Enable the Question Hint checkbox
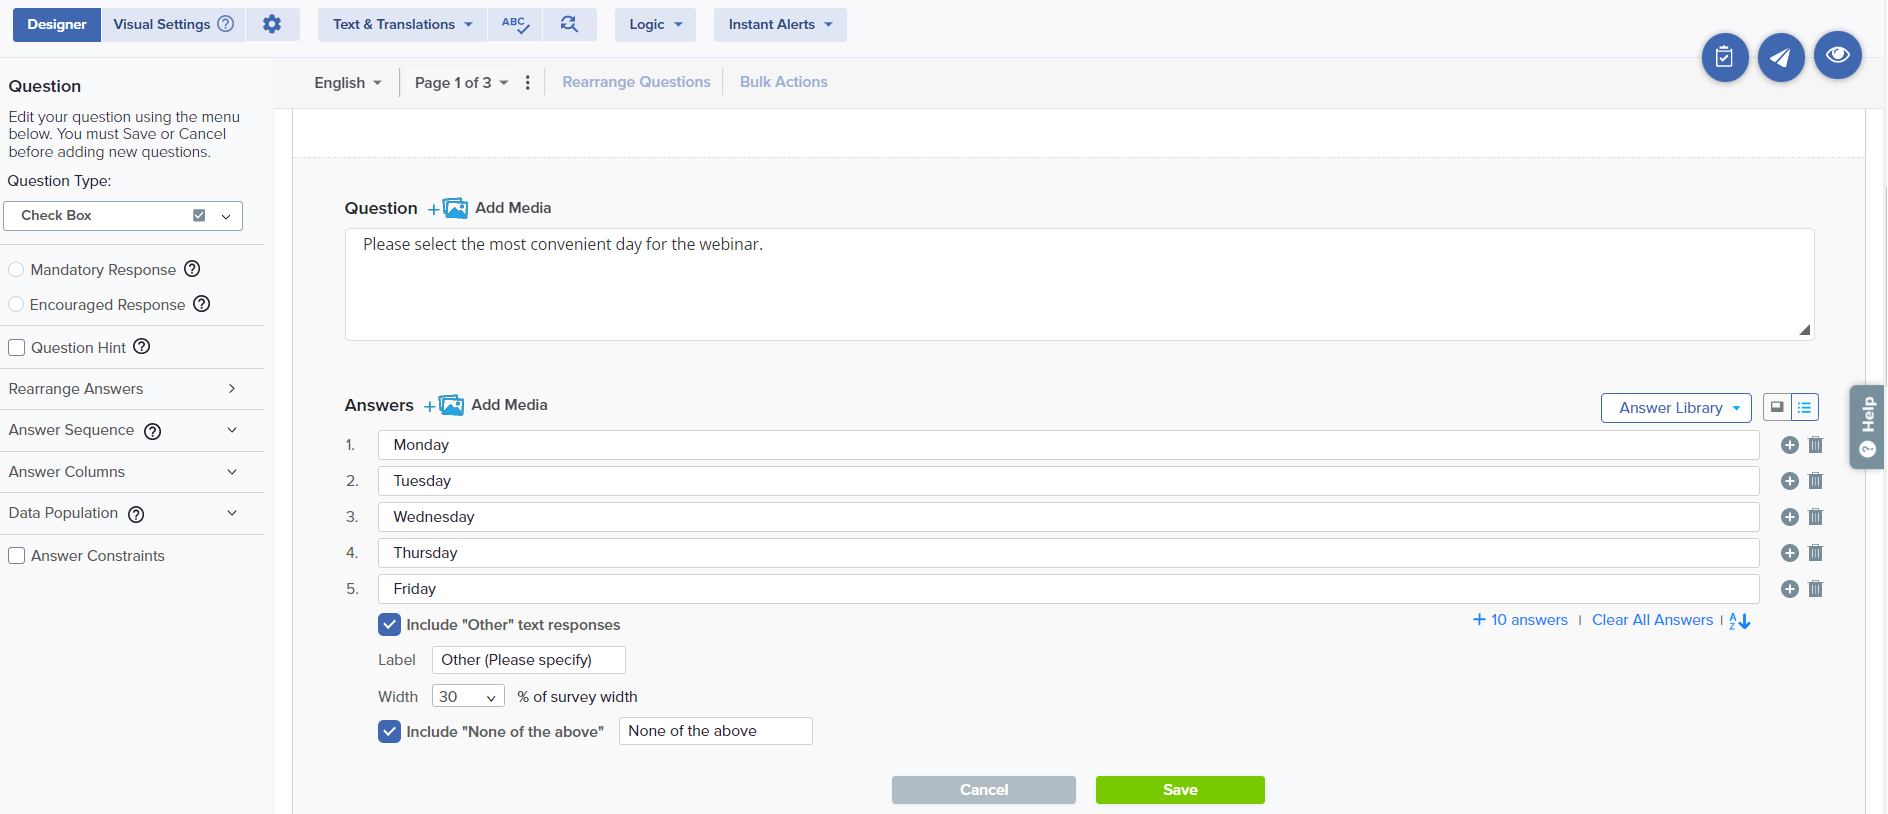1888x814 pixels. [x=17, y=348]
